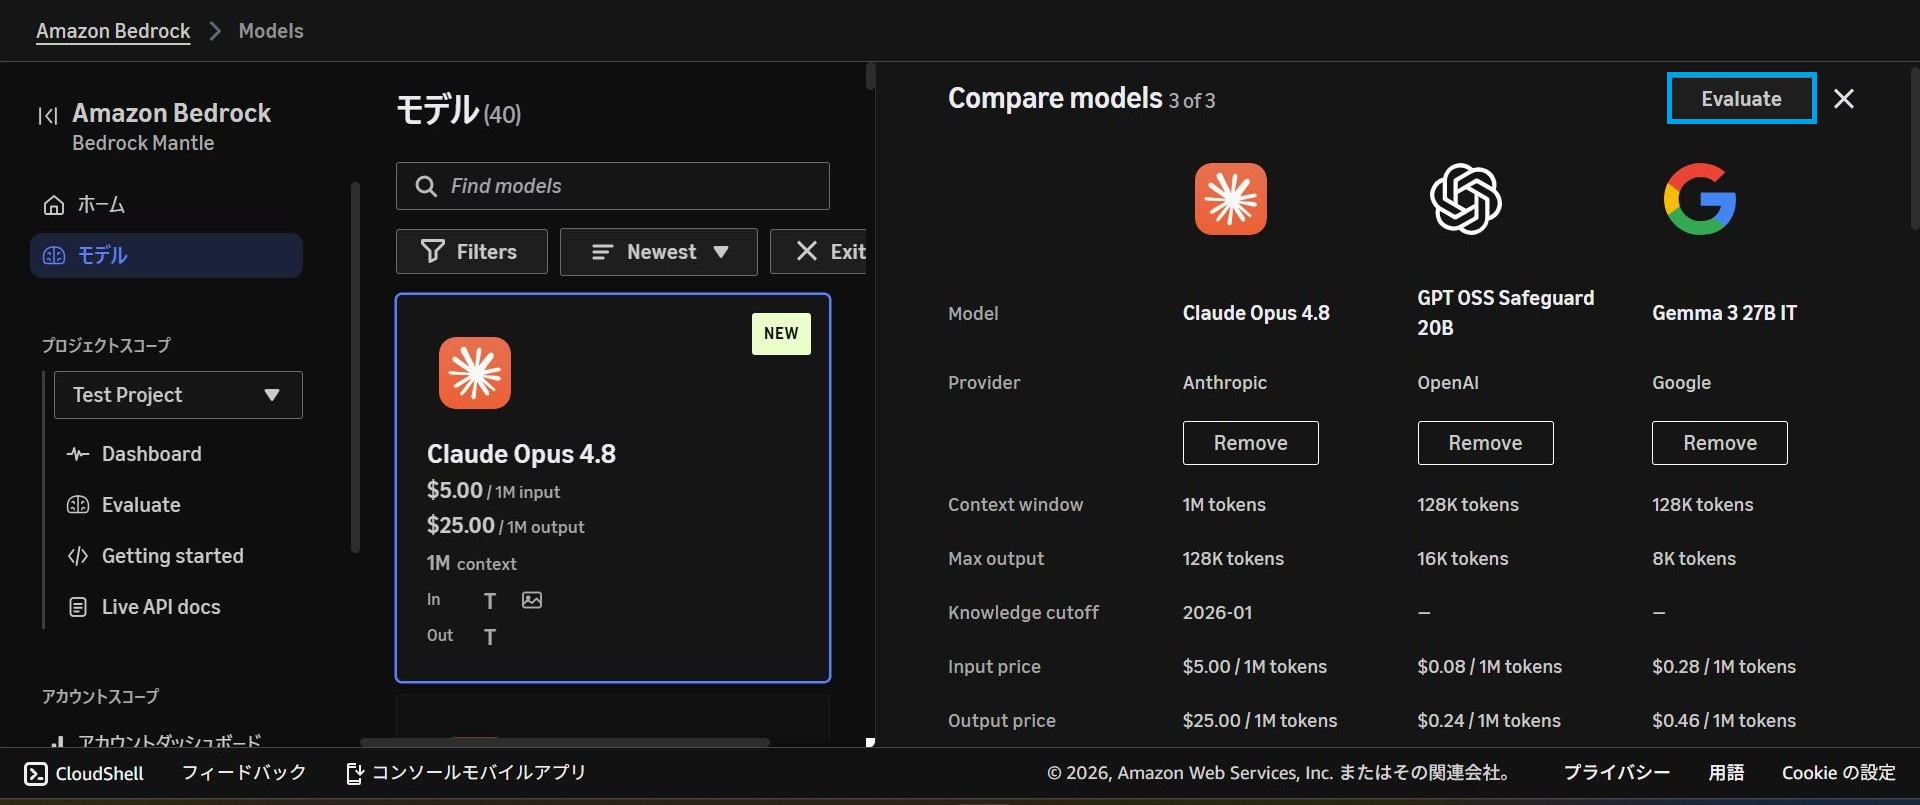This screenshot has width=1920, height=805.
Task: Collapse the Amazon Bedrock sidebar
Action: click(x=47, y=116)
